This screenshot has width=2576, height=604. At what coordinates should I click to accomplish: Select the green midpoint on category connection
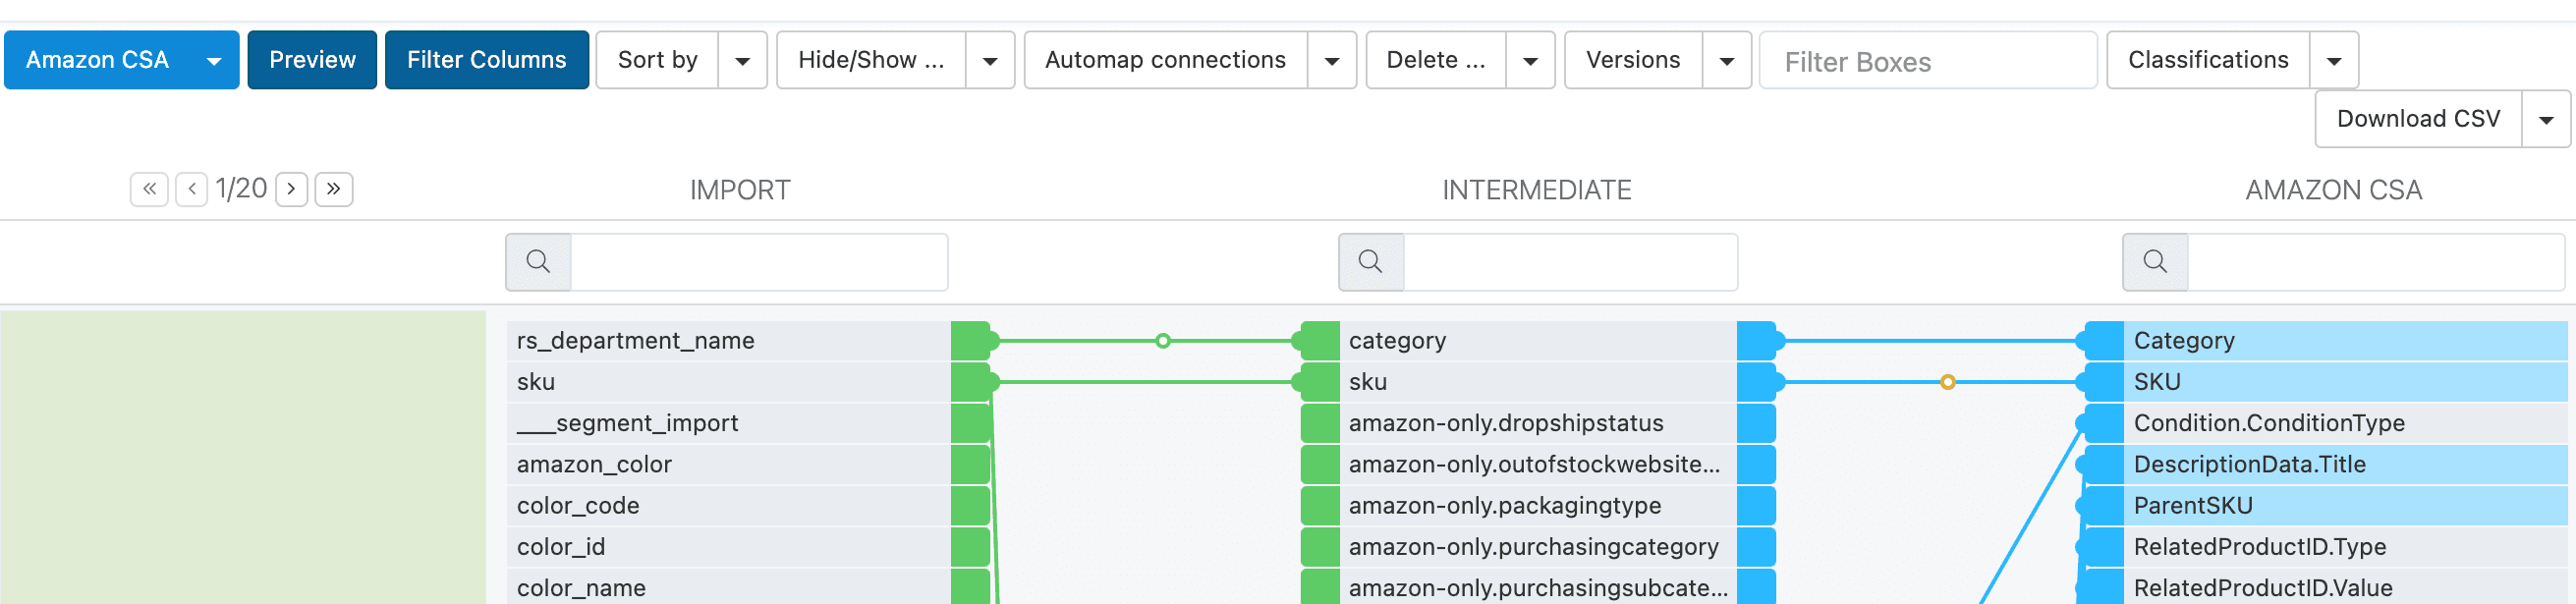1162,341
